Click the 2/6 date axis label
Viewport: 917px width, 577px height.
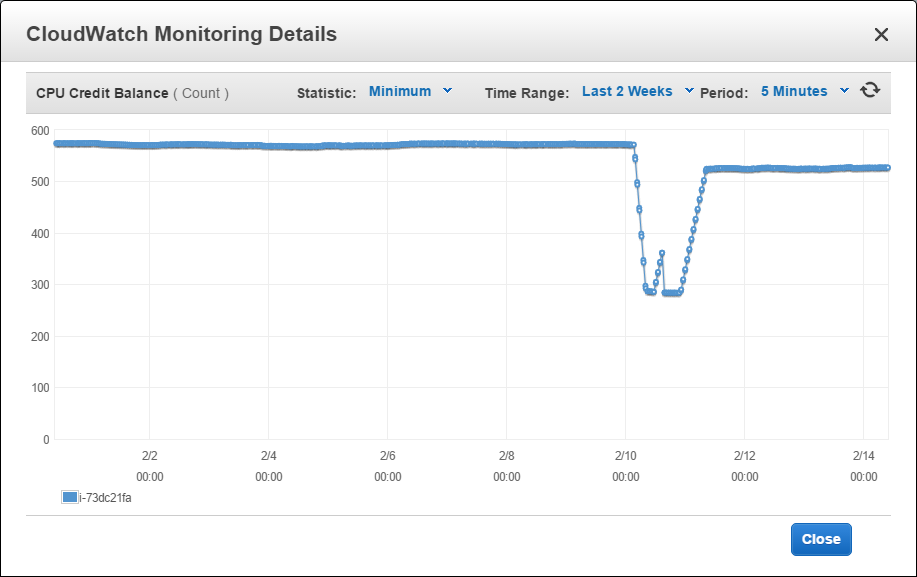(388, 455)
